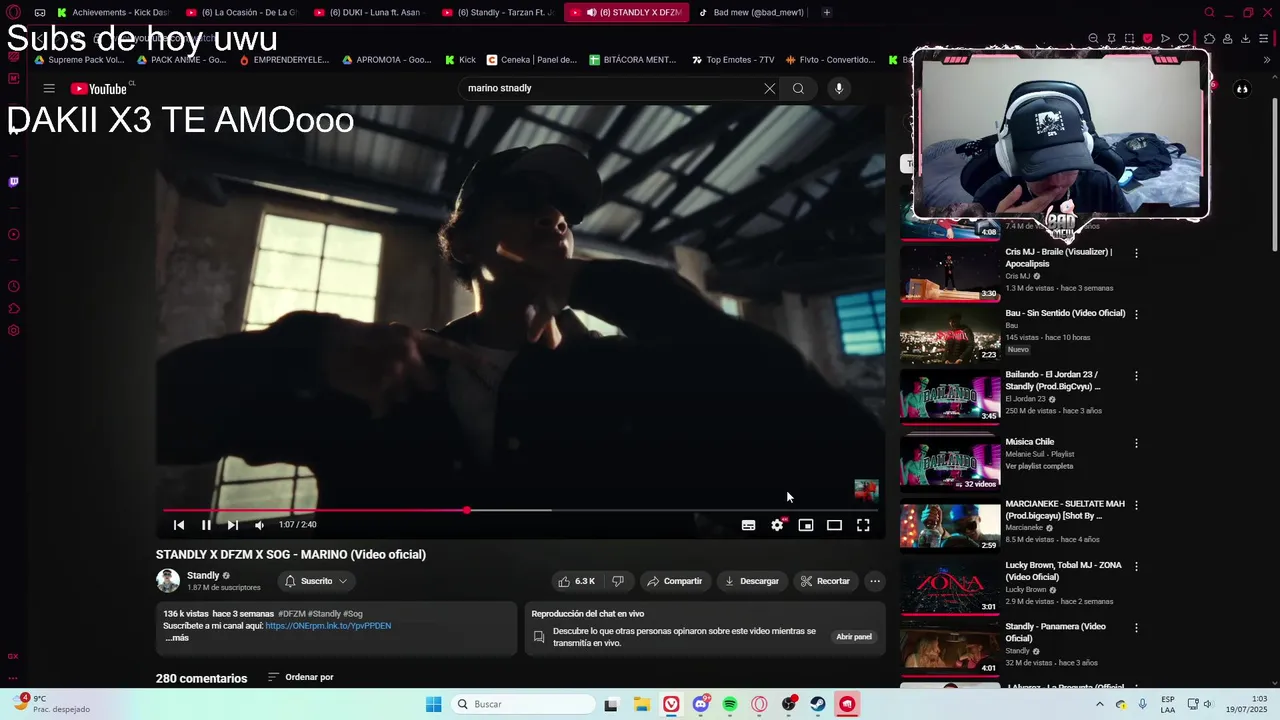Image resolution: width=1280 pixels, height=720 pixels.
Task: Open options for Bau - Sin Sentido video
Action: click(1136, 314)
